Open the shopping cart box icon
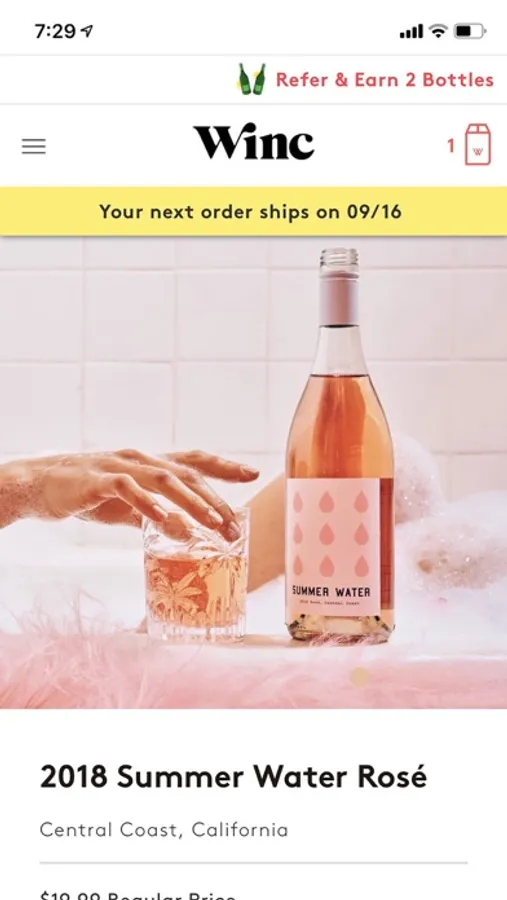This screenshot has width=507, height=900. (478, 145)
